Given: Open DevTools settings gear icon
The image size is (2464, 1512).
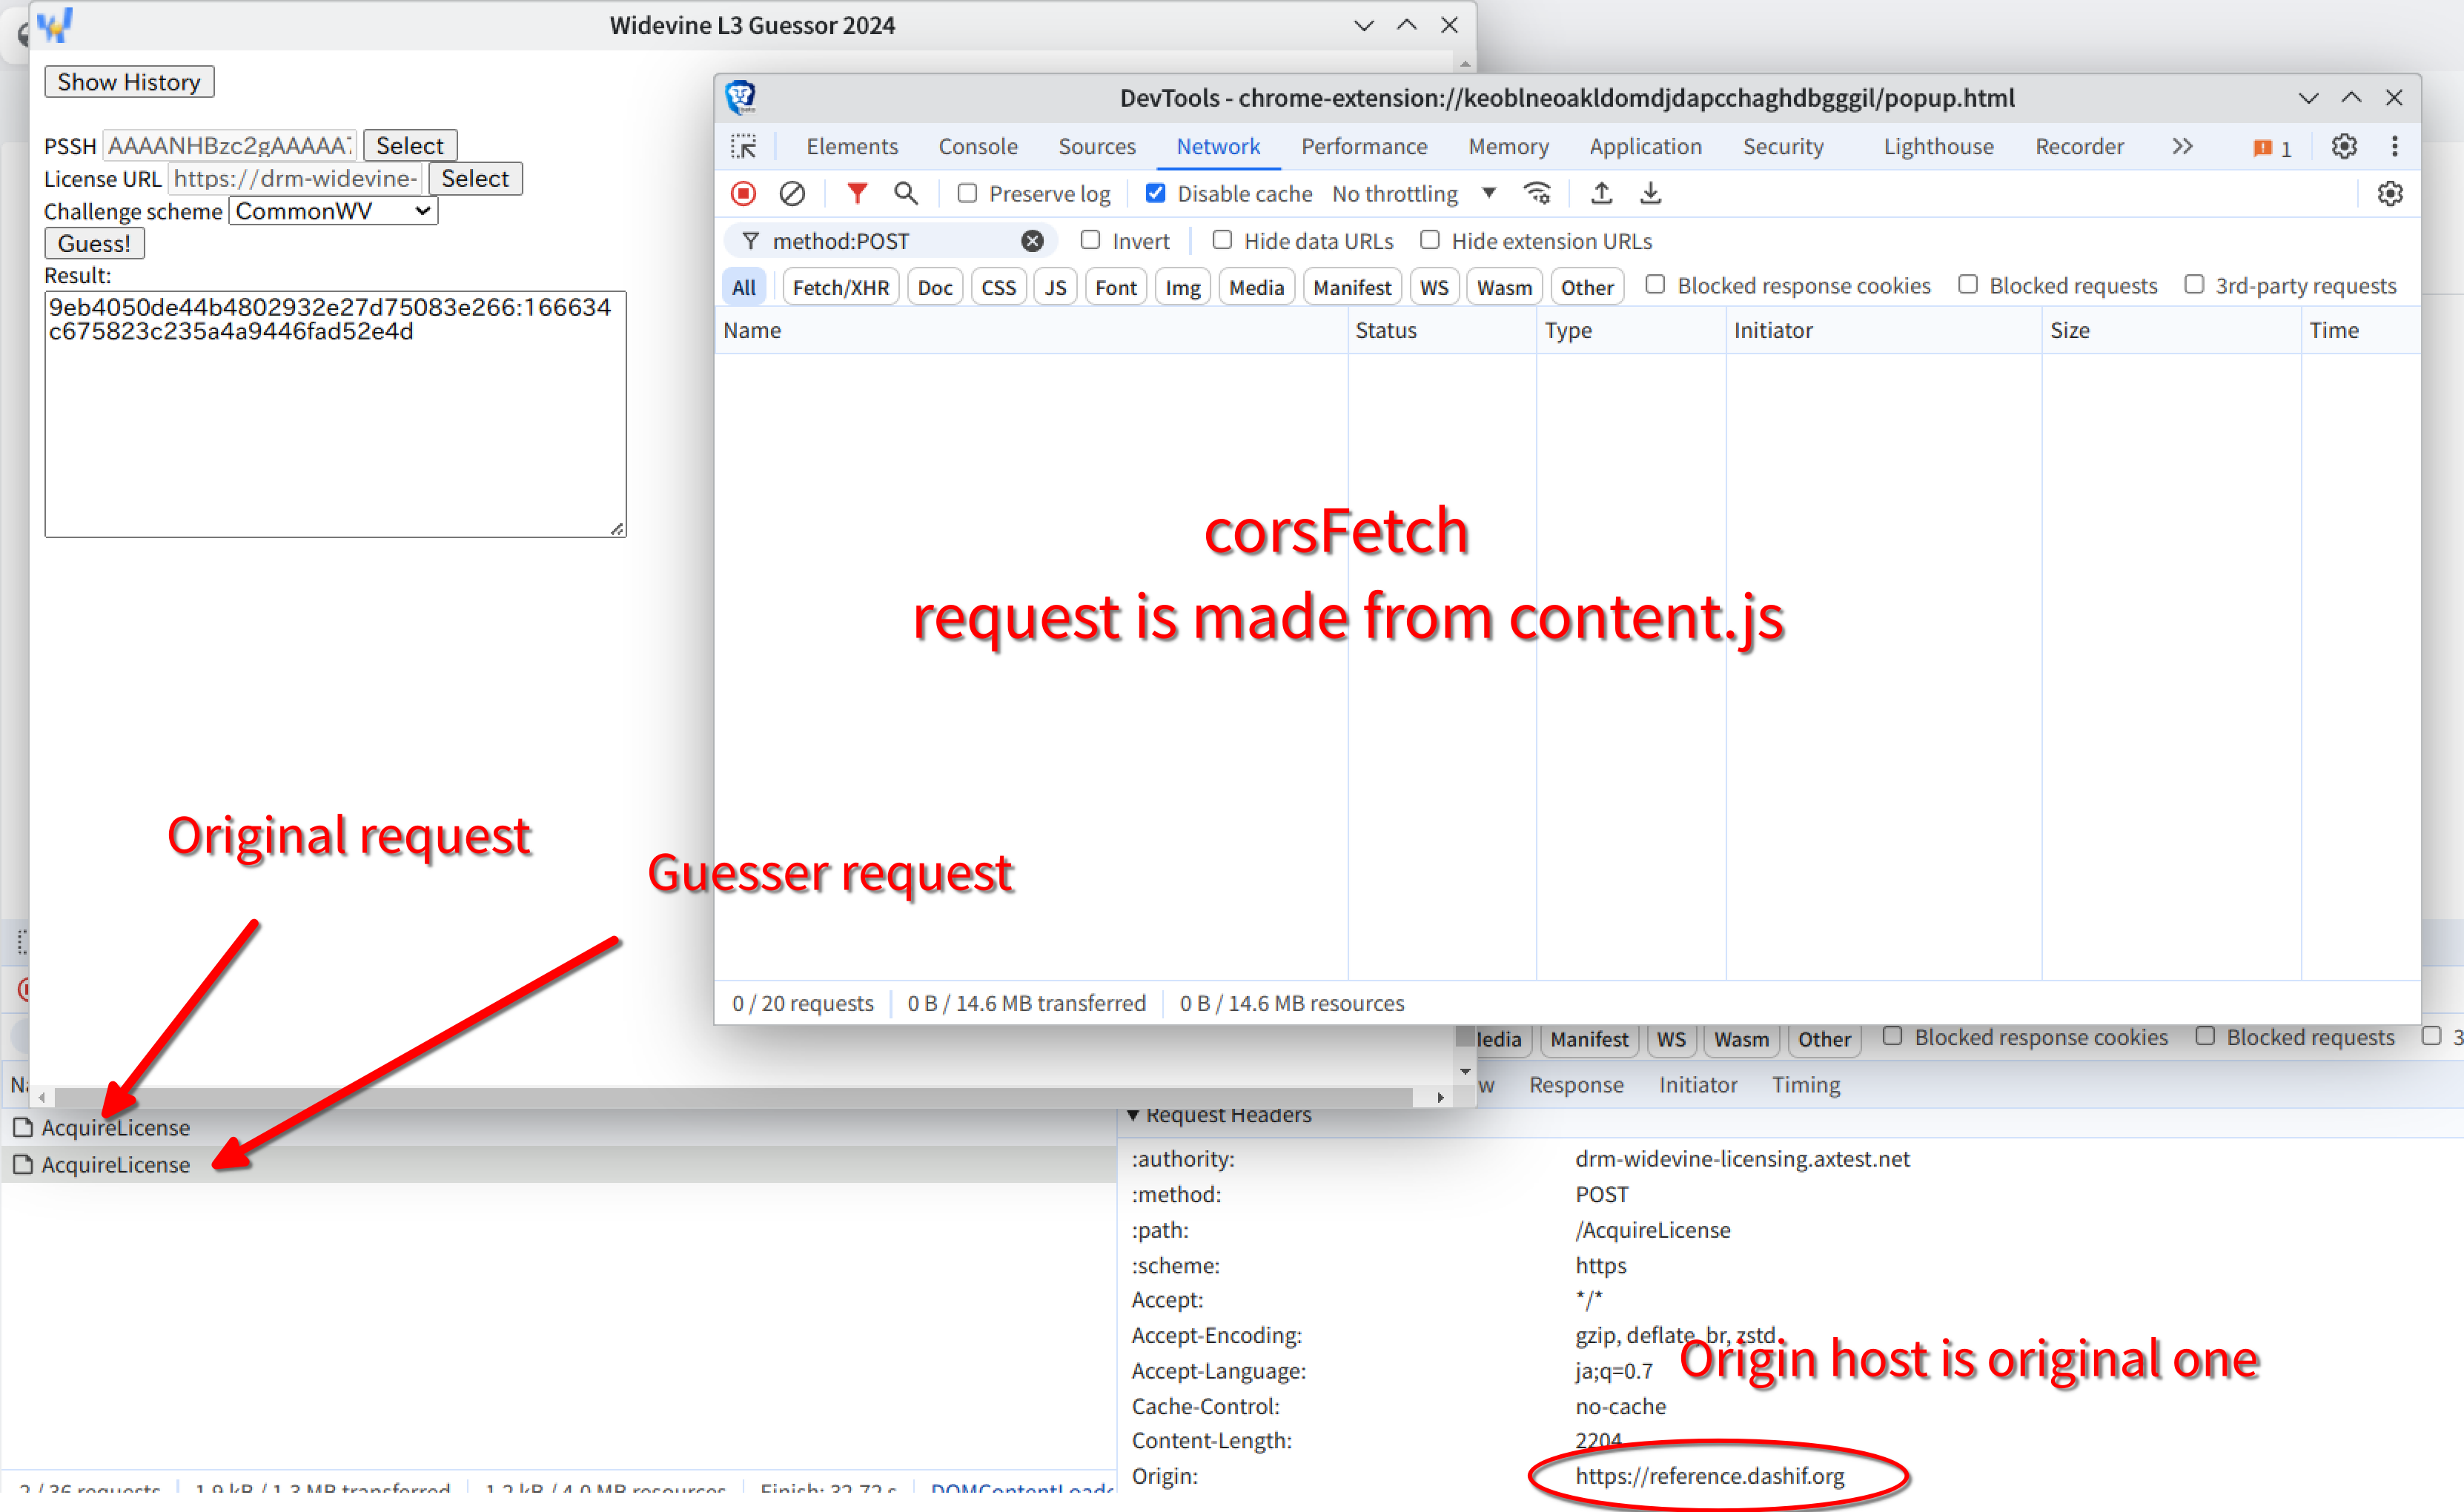Looking at the screenshot, I should point(2344,147).
